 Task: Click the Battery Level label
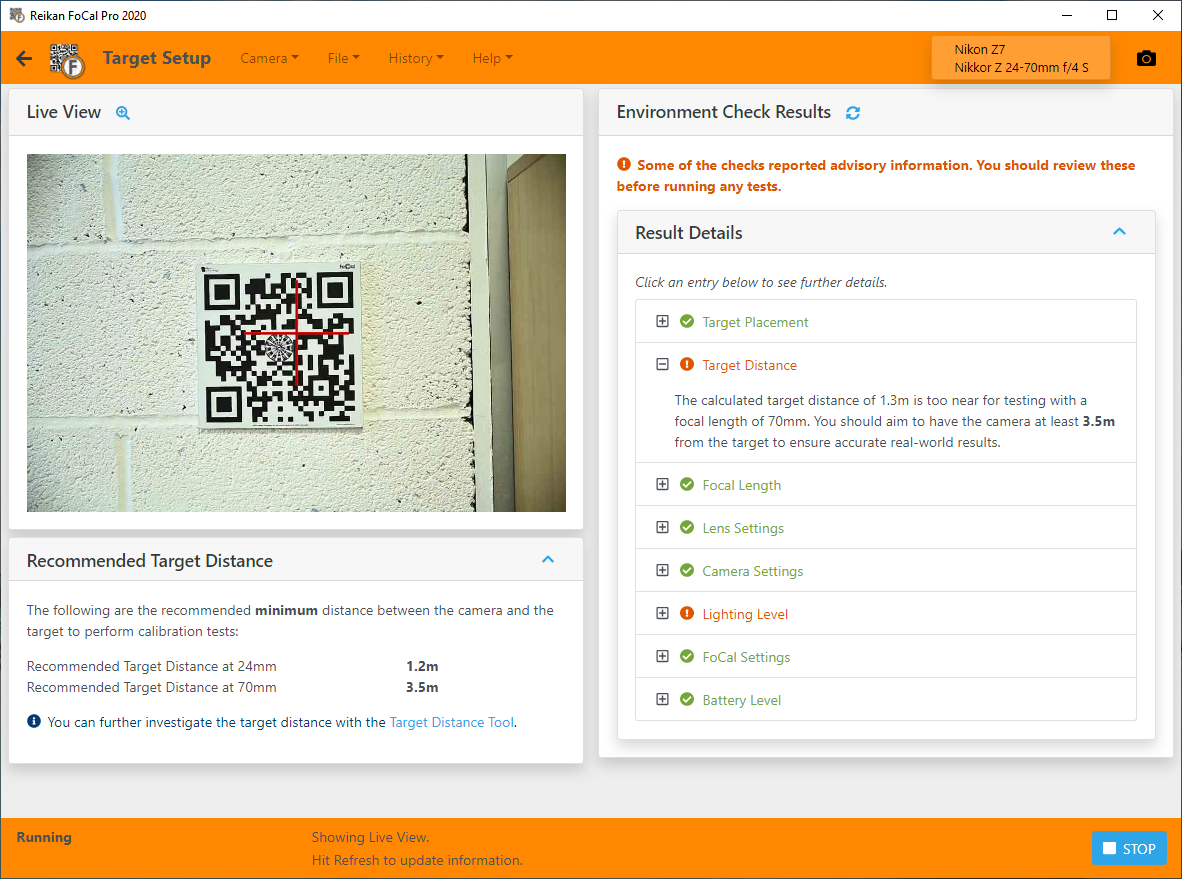pyautogui.click(x=742, y=700)
